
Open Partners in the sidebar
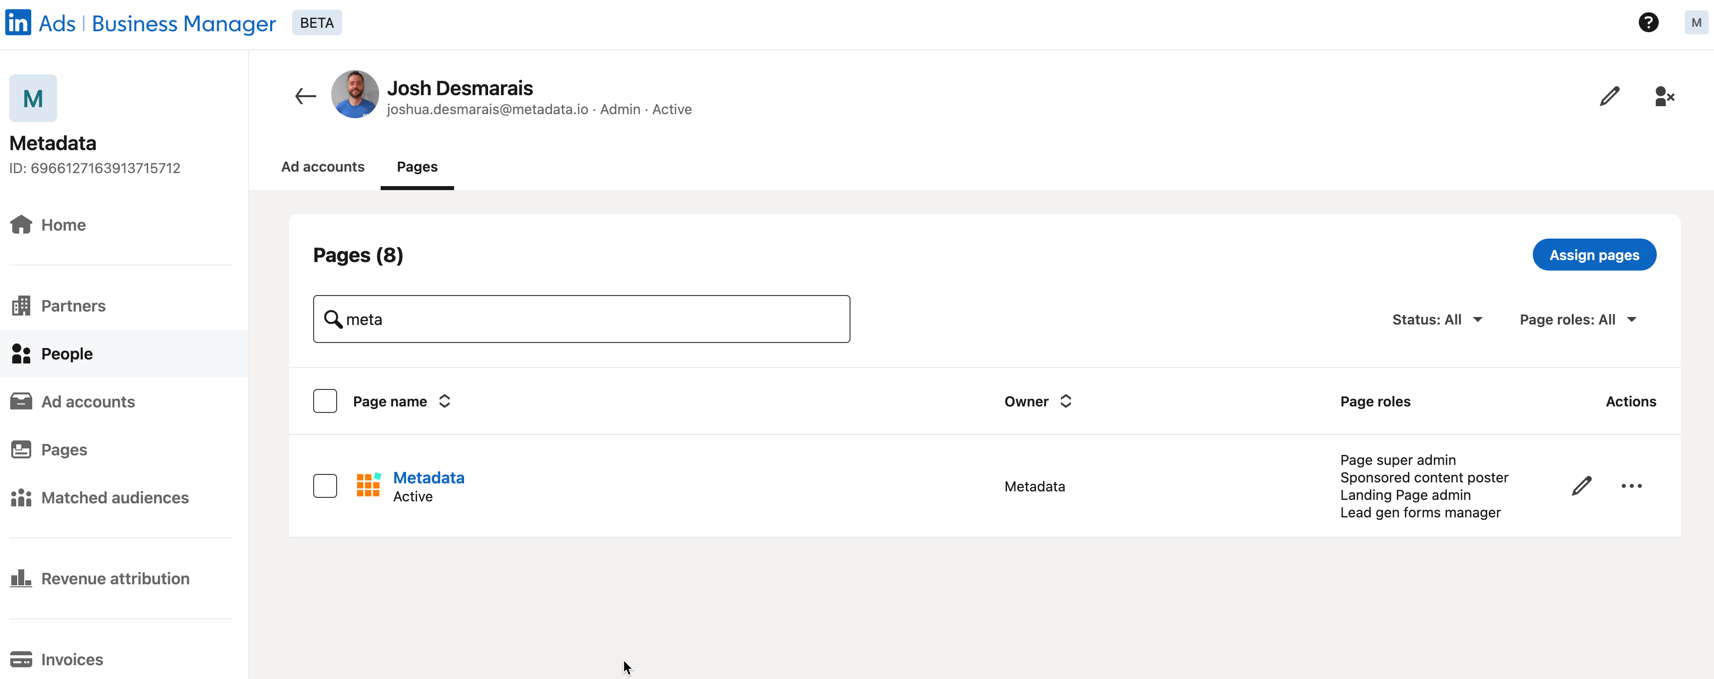73,306
